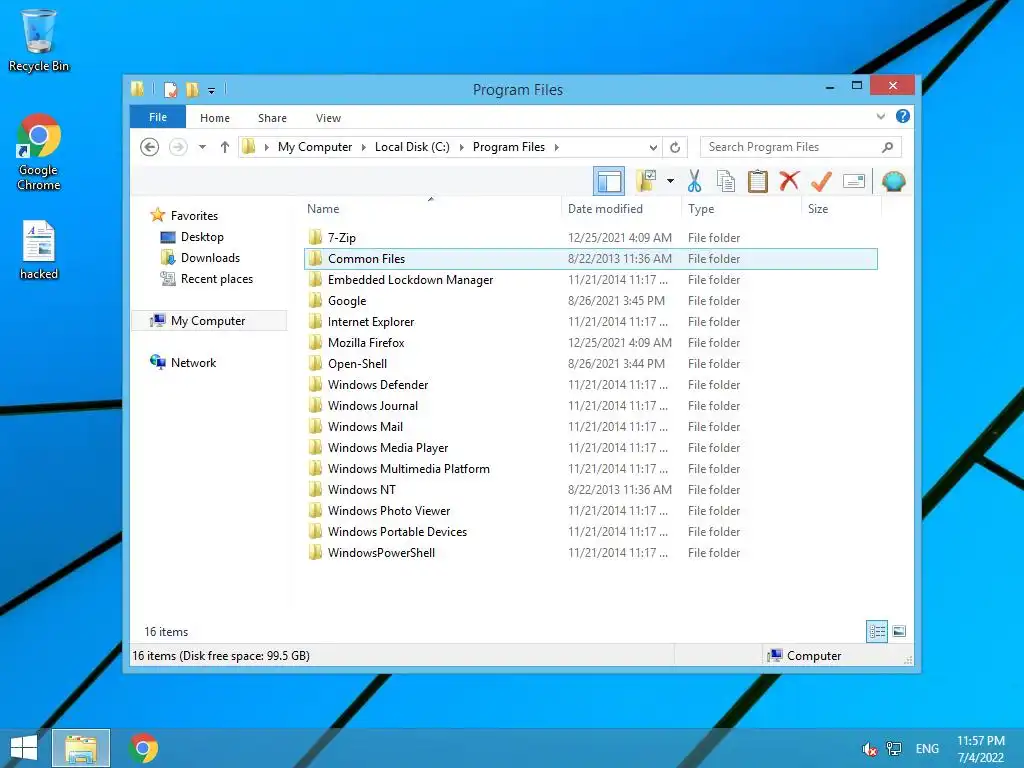The width and height of the screenshot is (1024, 768).
Task: Click the email envelope toolbar icon
Action: 854,182
